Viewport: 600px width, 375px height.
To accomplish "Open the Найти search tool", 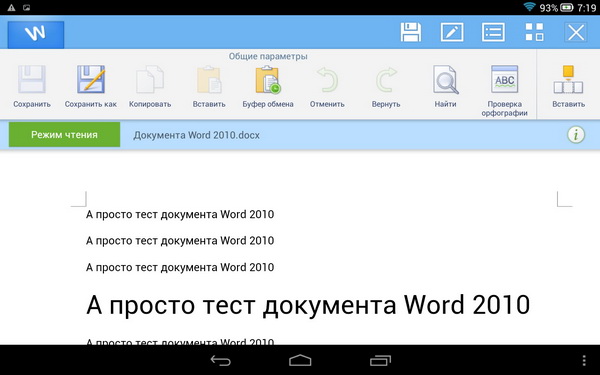I will coord(445,86).
